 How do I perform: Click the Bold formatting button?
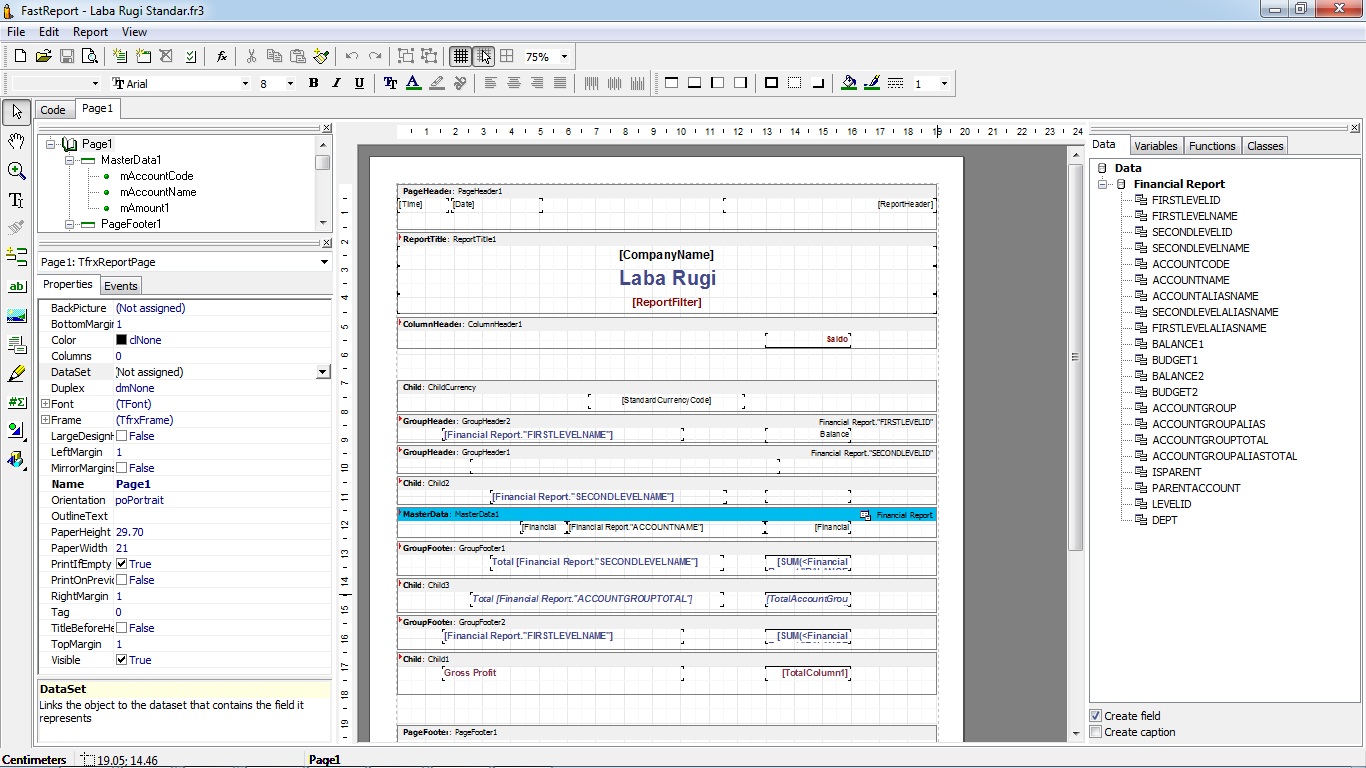click(313, 83)
